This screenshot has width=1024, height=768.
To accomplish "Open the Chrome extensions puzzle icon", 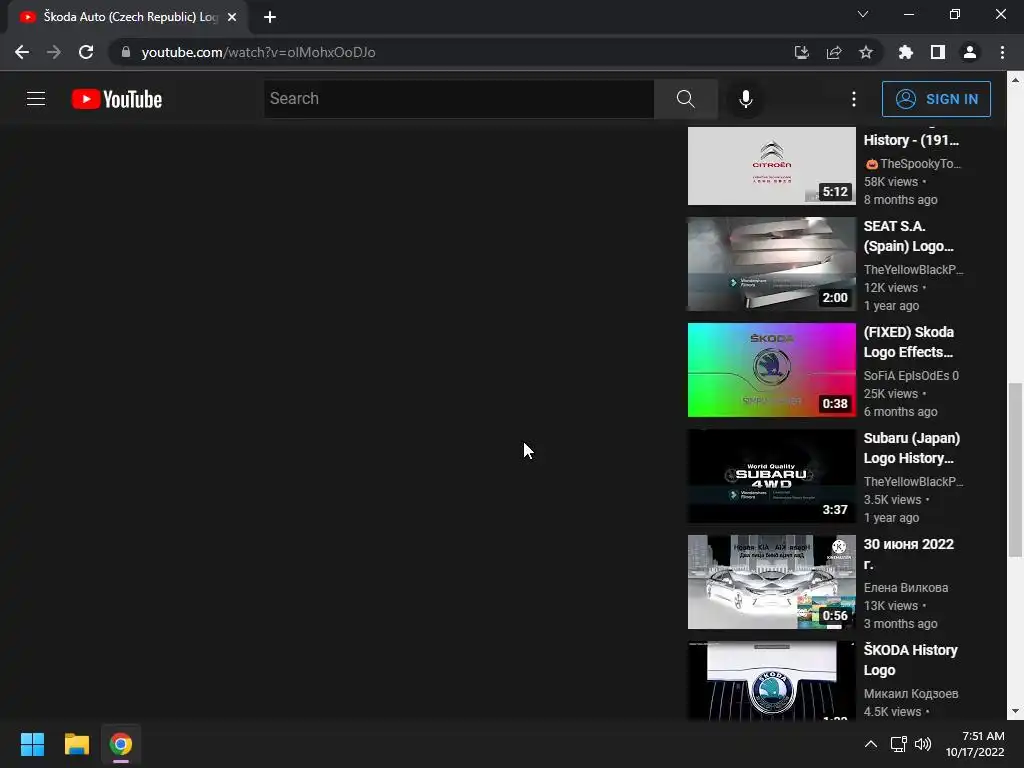I will click(x=905, y=52).
